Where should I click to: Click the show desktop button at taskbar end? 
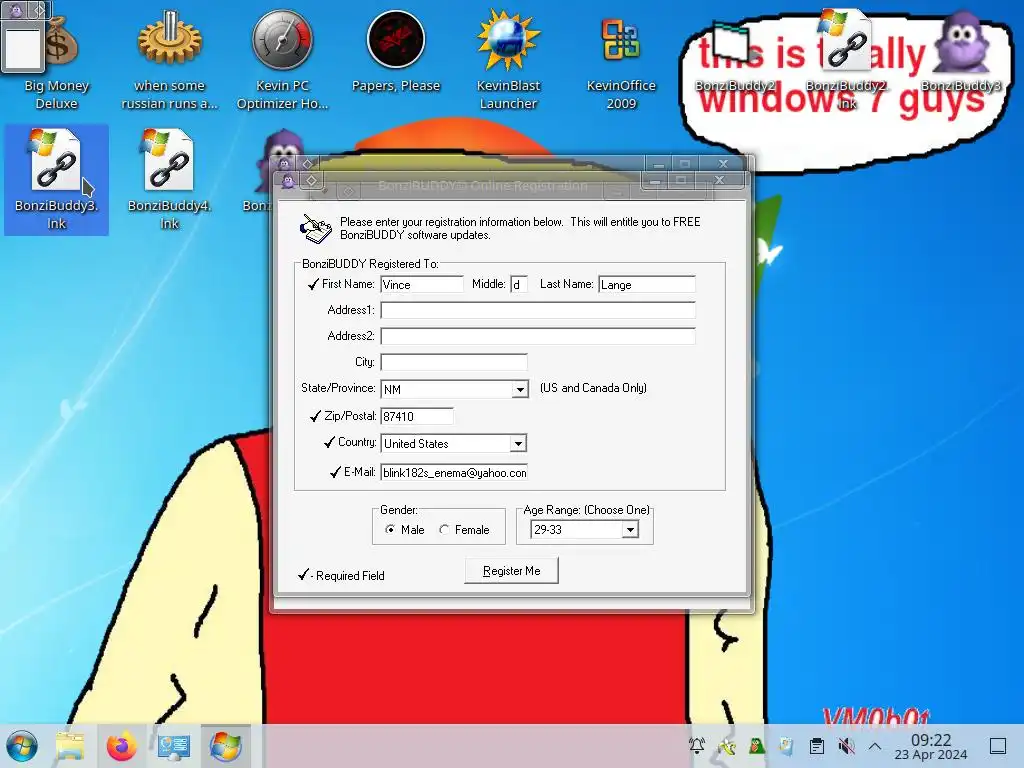click(998, 746)
